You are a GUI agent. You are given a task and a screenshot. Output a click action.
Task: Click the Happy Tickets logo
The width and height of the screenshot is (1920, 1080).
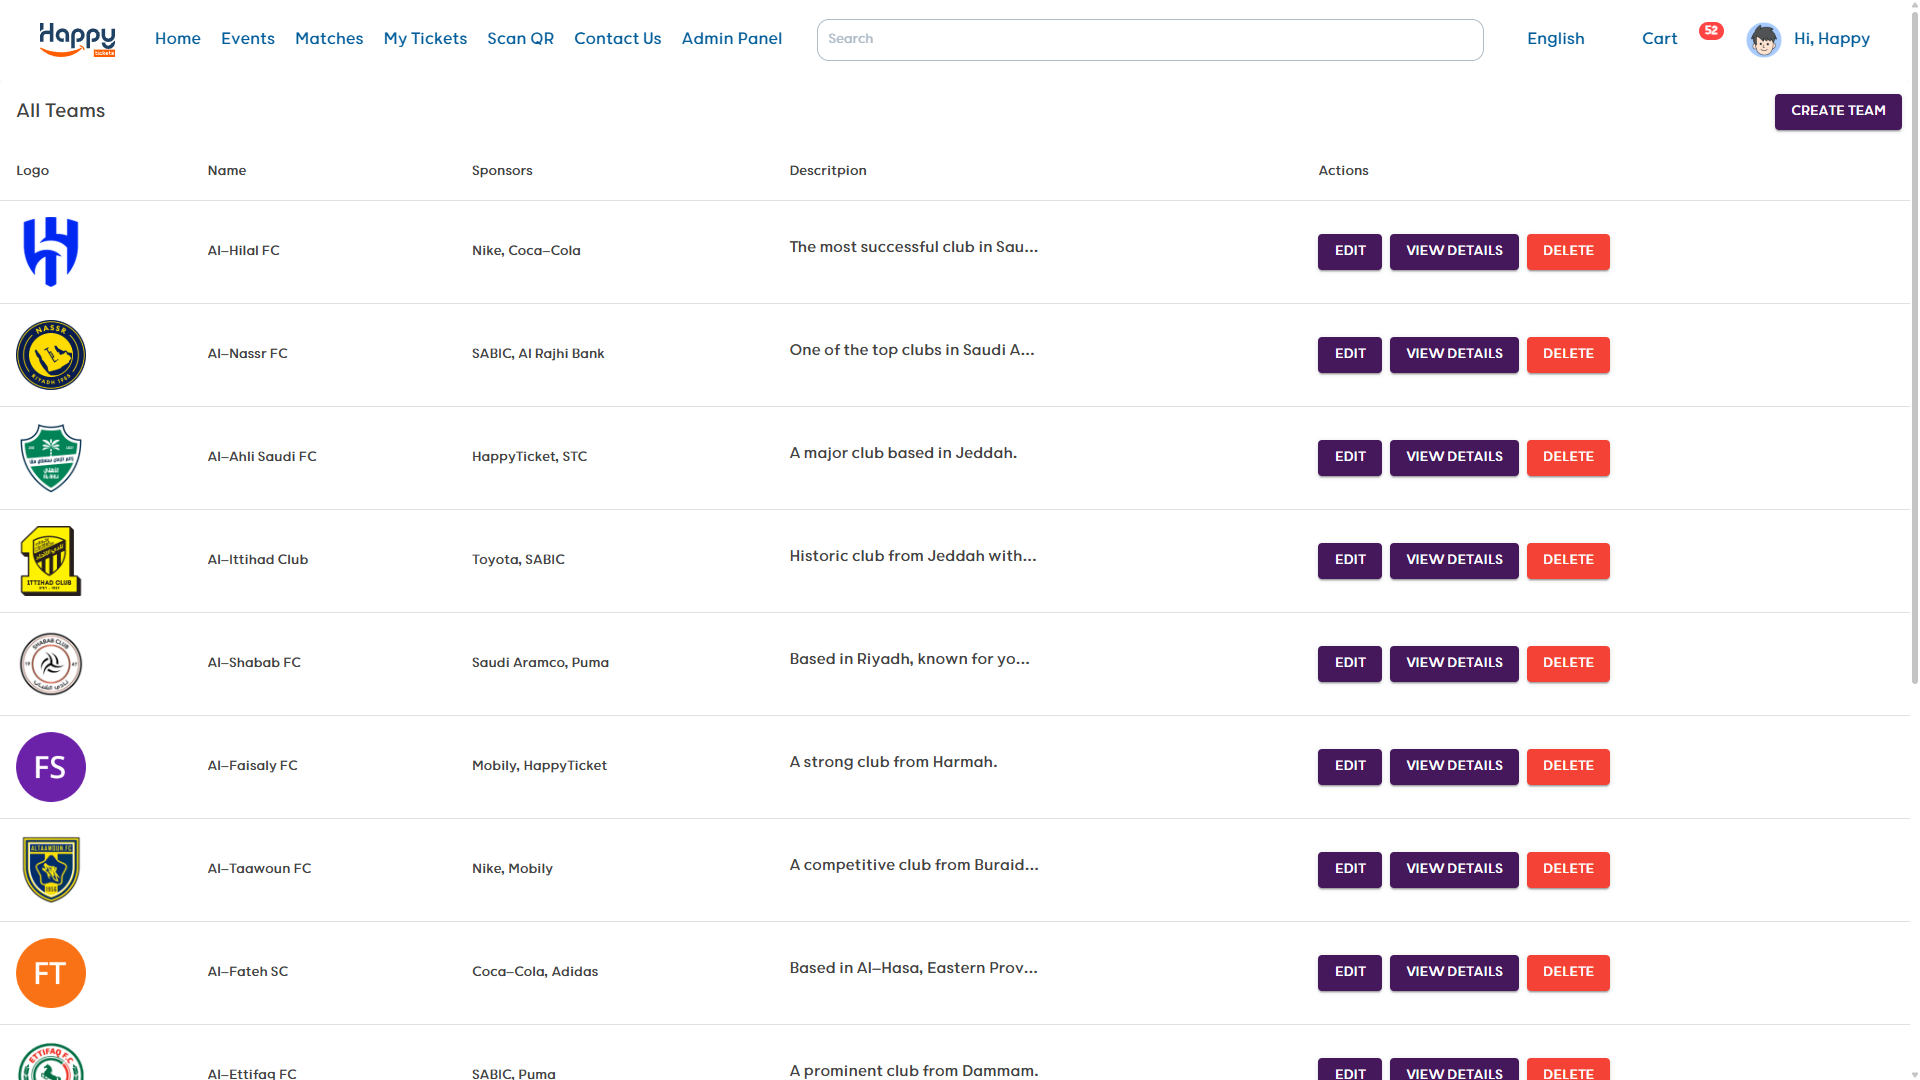77,40
